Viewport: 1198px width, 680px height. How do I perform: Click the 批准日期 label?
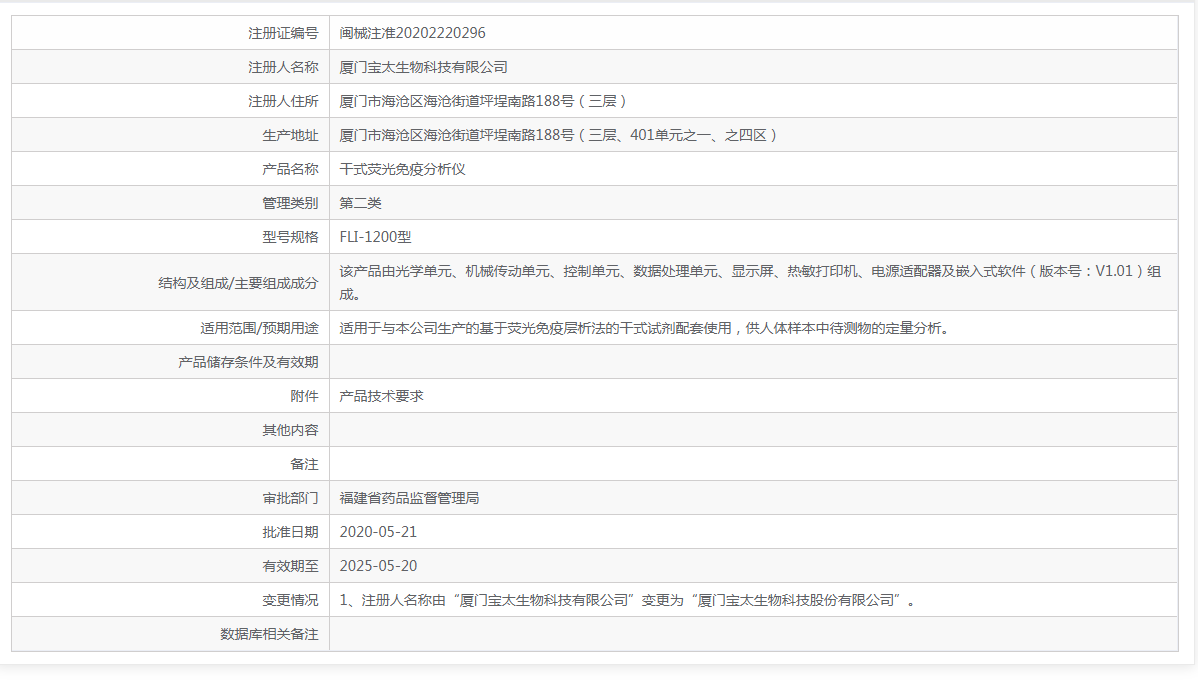click(290, 532)
